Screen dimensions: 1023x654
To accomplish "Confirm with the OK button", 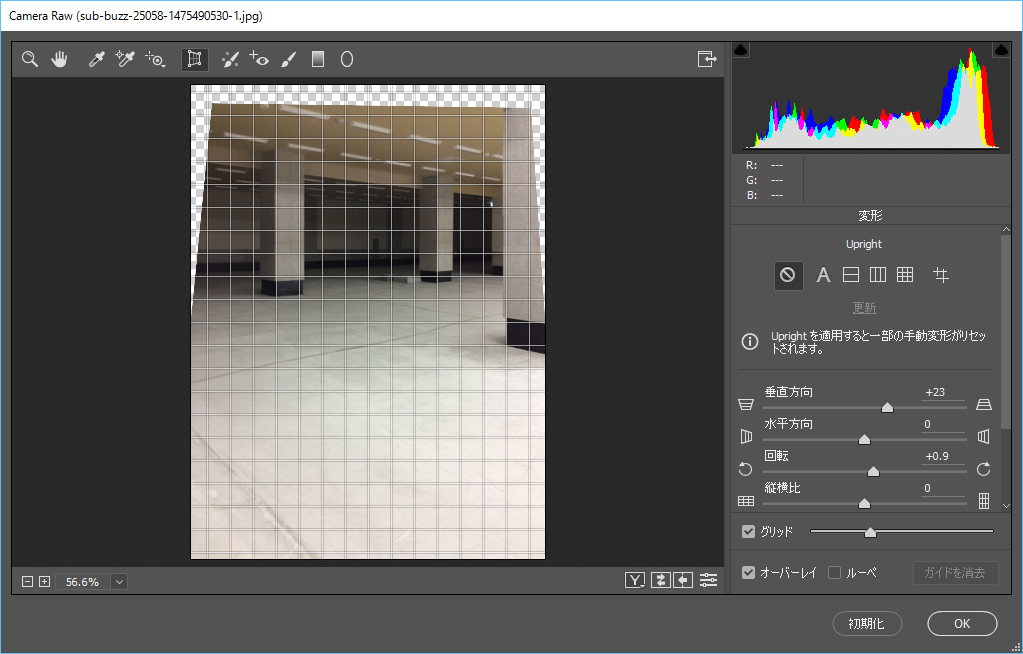I will 962,623.
